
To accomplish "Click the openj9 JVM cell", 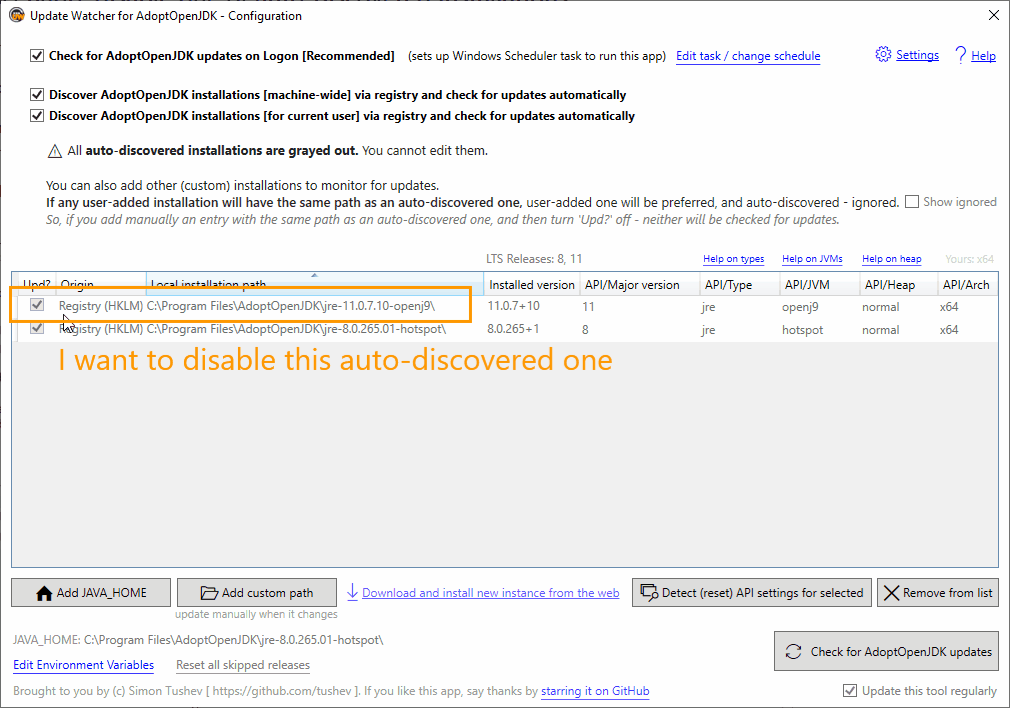I will (800, 307).
